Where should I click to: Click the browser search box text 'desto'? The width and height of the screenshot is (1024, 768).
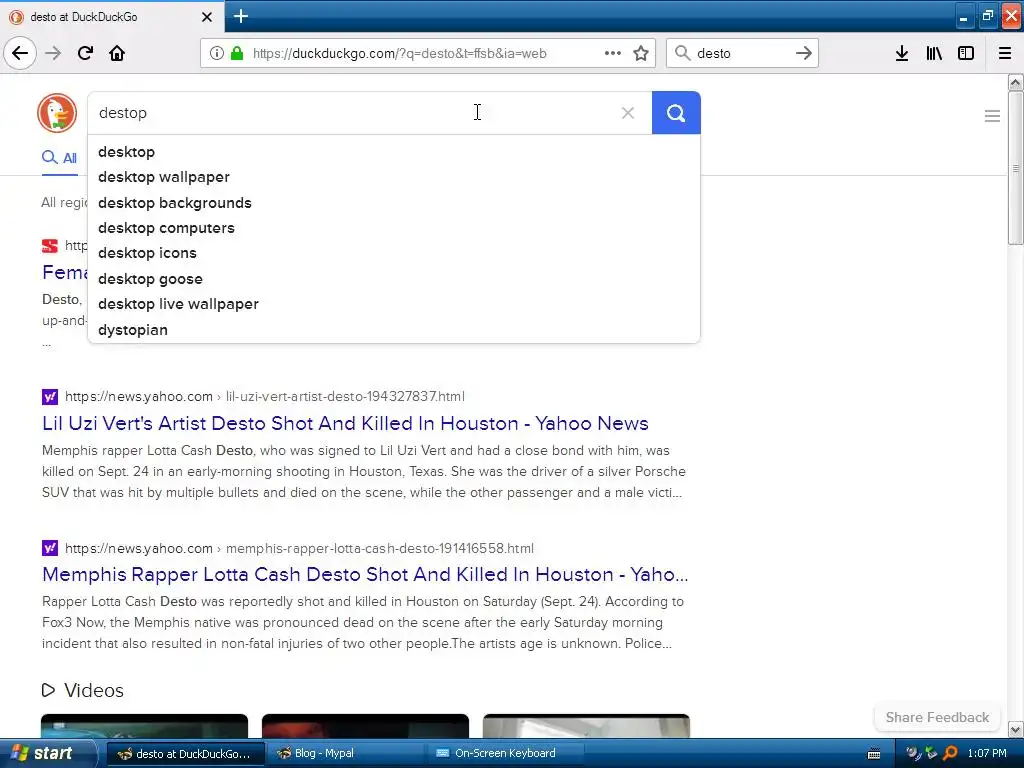[713, 54]
